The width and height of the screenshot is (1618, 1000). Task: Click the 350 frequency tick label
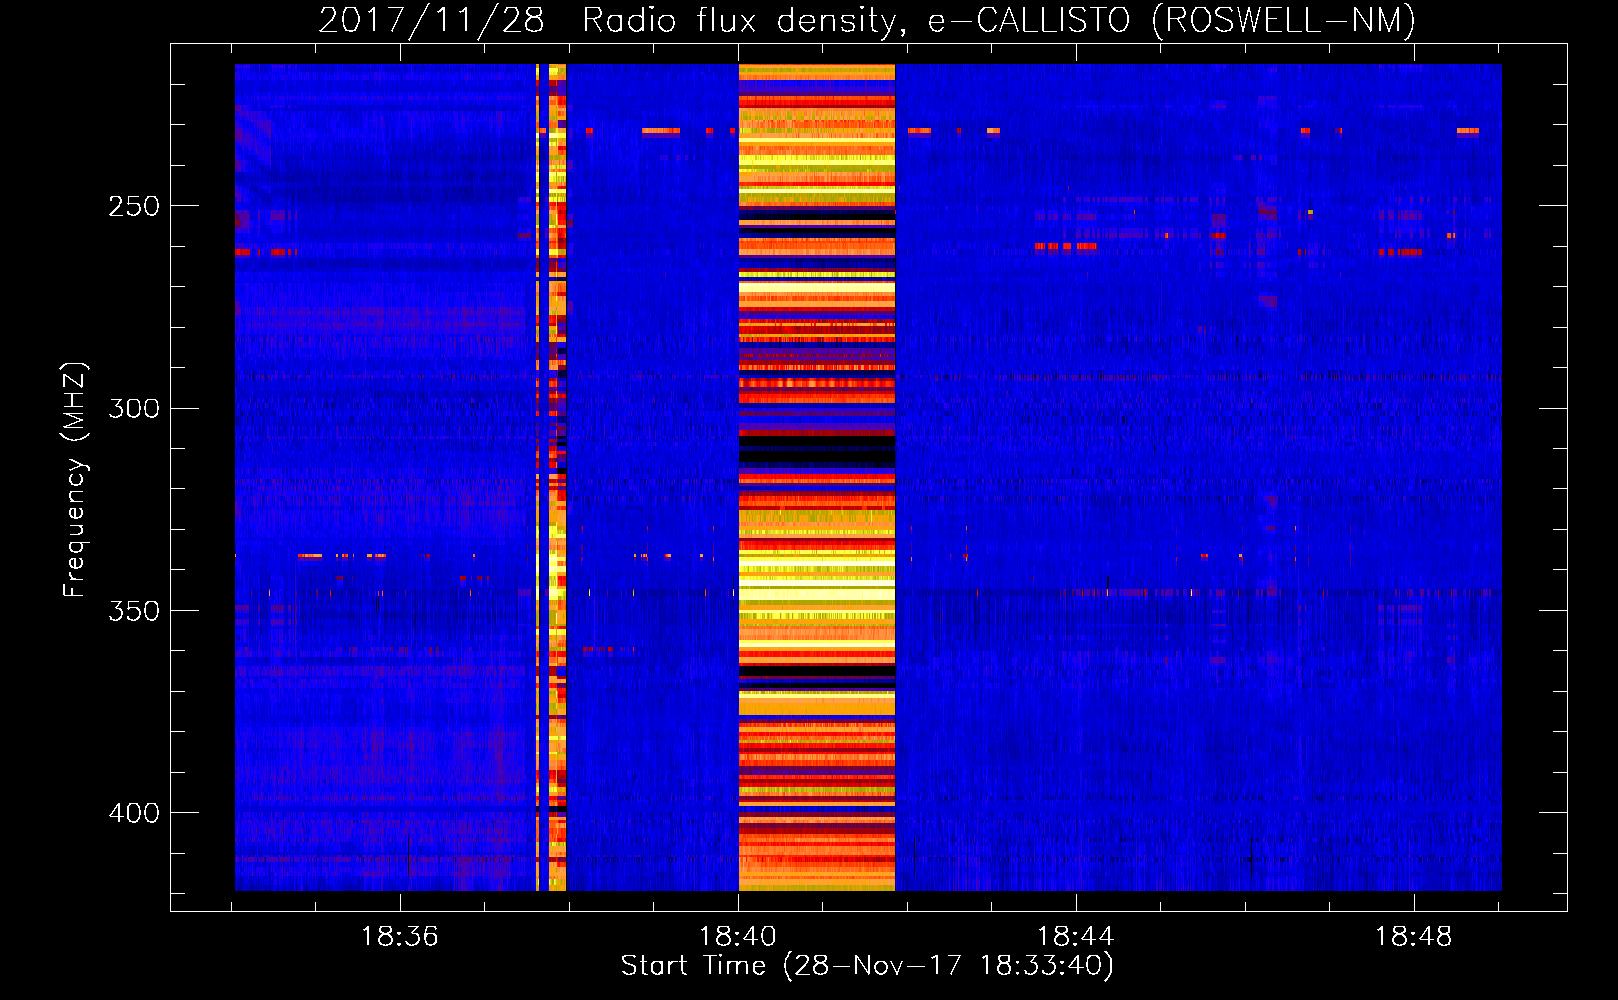click(134, 610)
